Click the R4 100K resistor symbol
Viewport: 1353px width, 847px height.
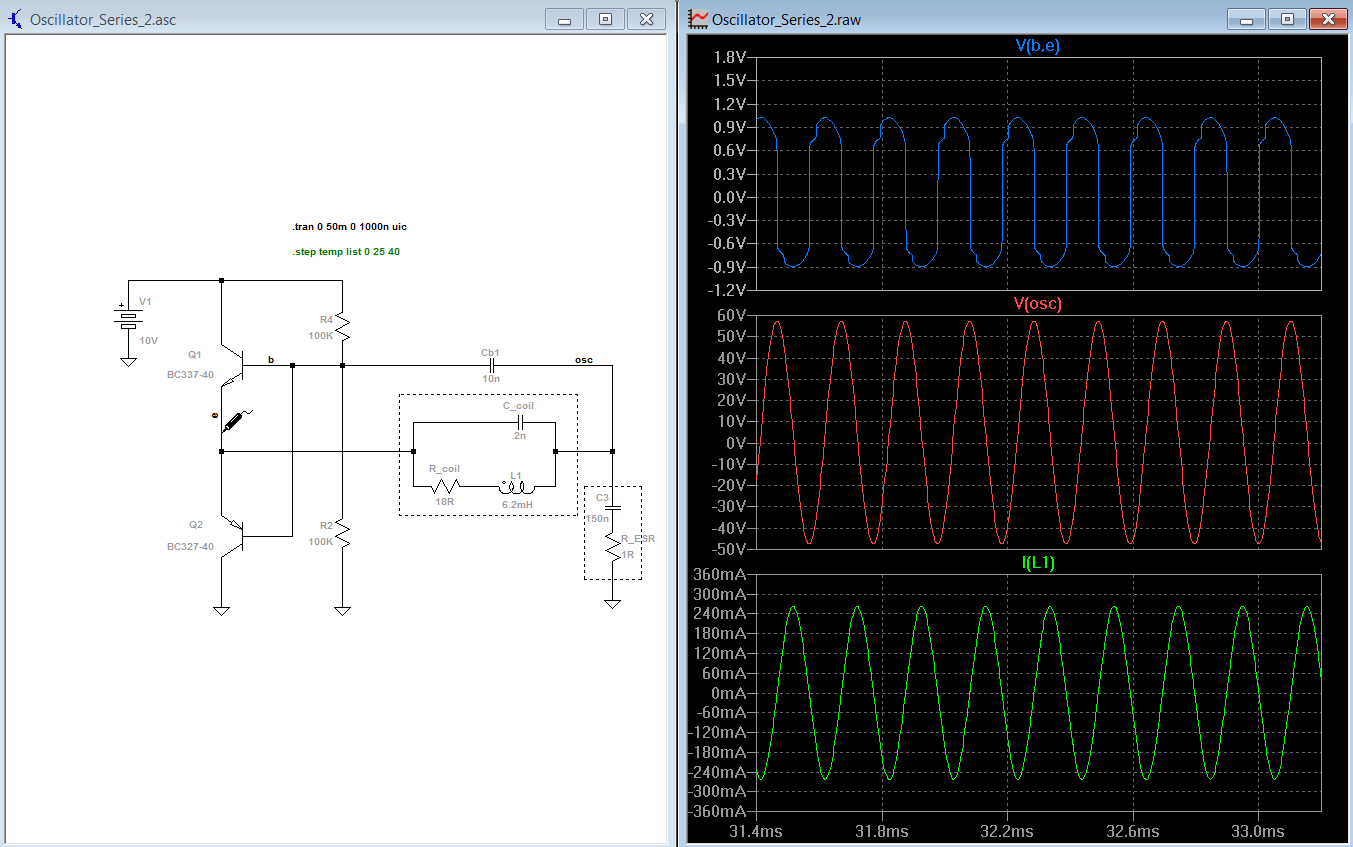click(342, 324)
